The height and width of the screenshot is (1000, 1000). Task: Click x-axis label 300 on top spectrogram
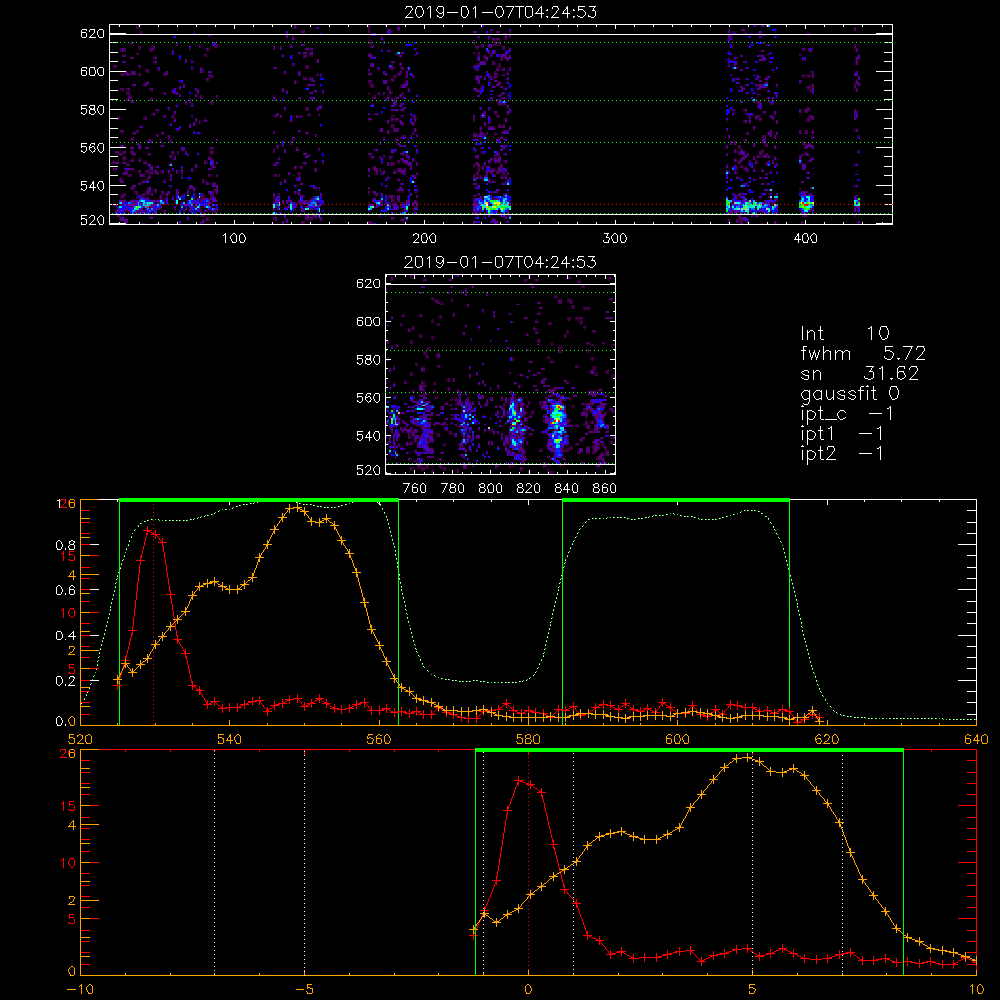[x=615, y=239]
